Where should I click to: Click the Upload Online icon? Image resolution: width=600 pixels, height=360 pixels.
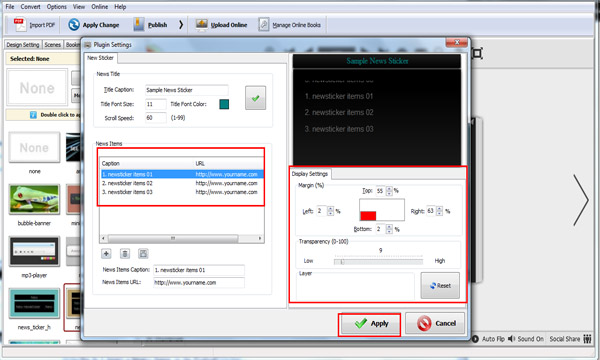201,24
